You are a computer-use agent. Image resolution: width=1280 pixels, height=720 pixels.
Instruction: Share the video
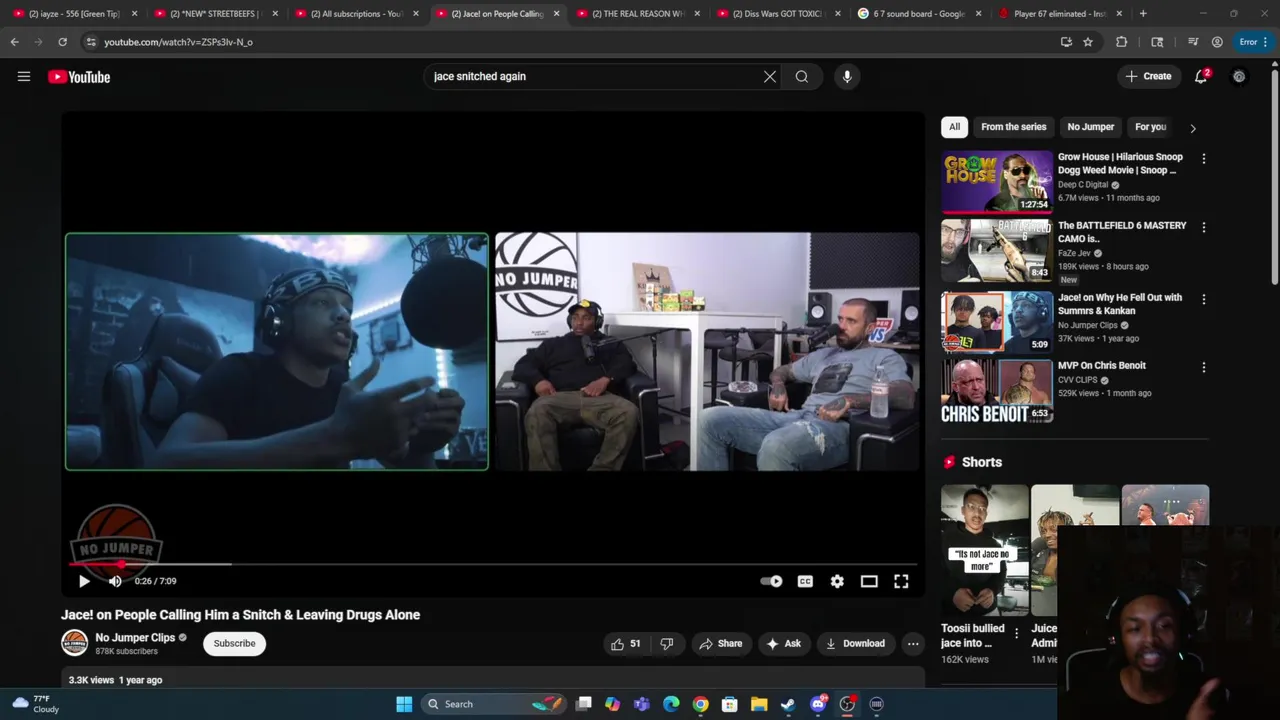click(721, 644)
